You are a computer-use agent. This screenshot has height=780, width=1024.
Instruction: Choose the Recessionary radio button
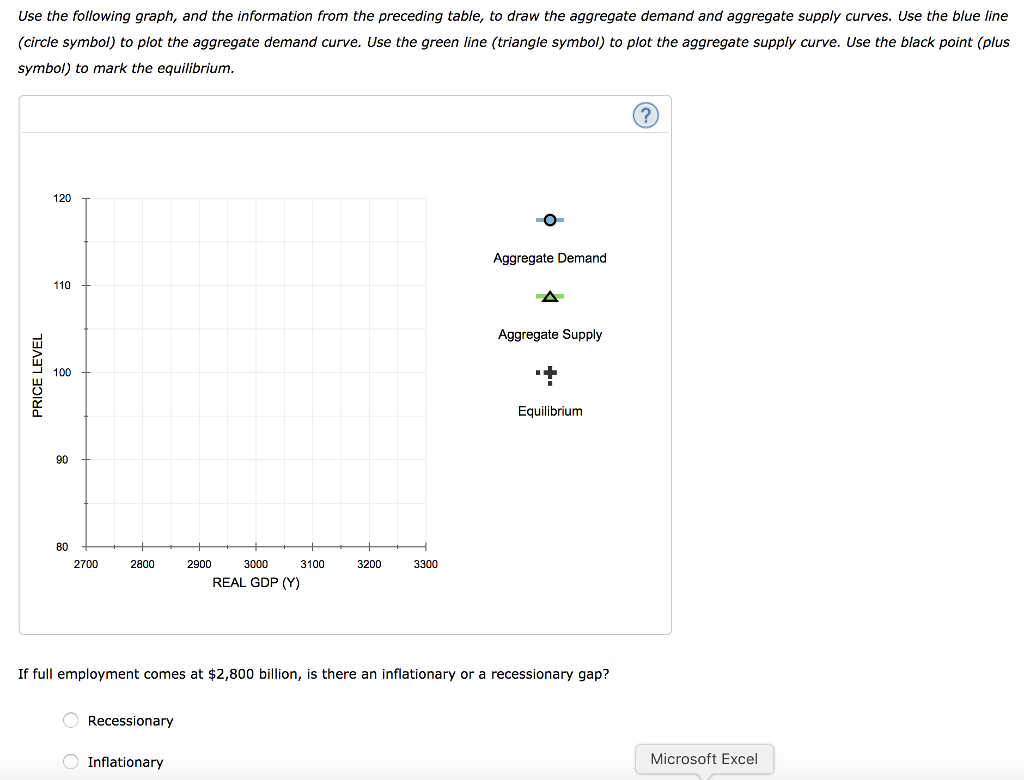tap(71, 720)
